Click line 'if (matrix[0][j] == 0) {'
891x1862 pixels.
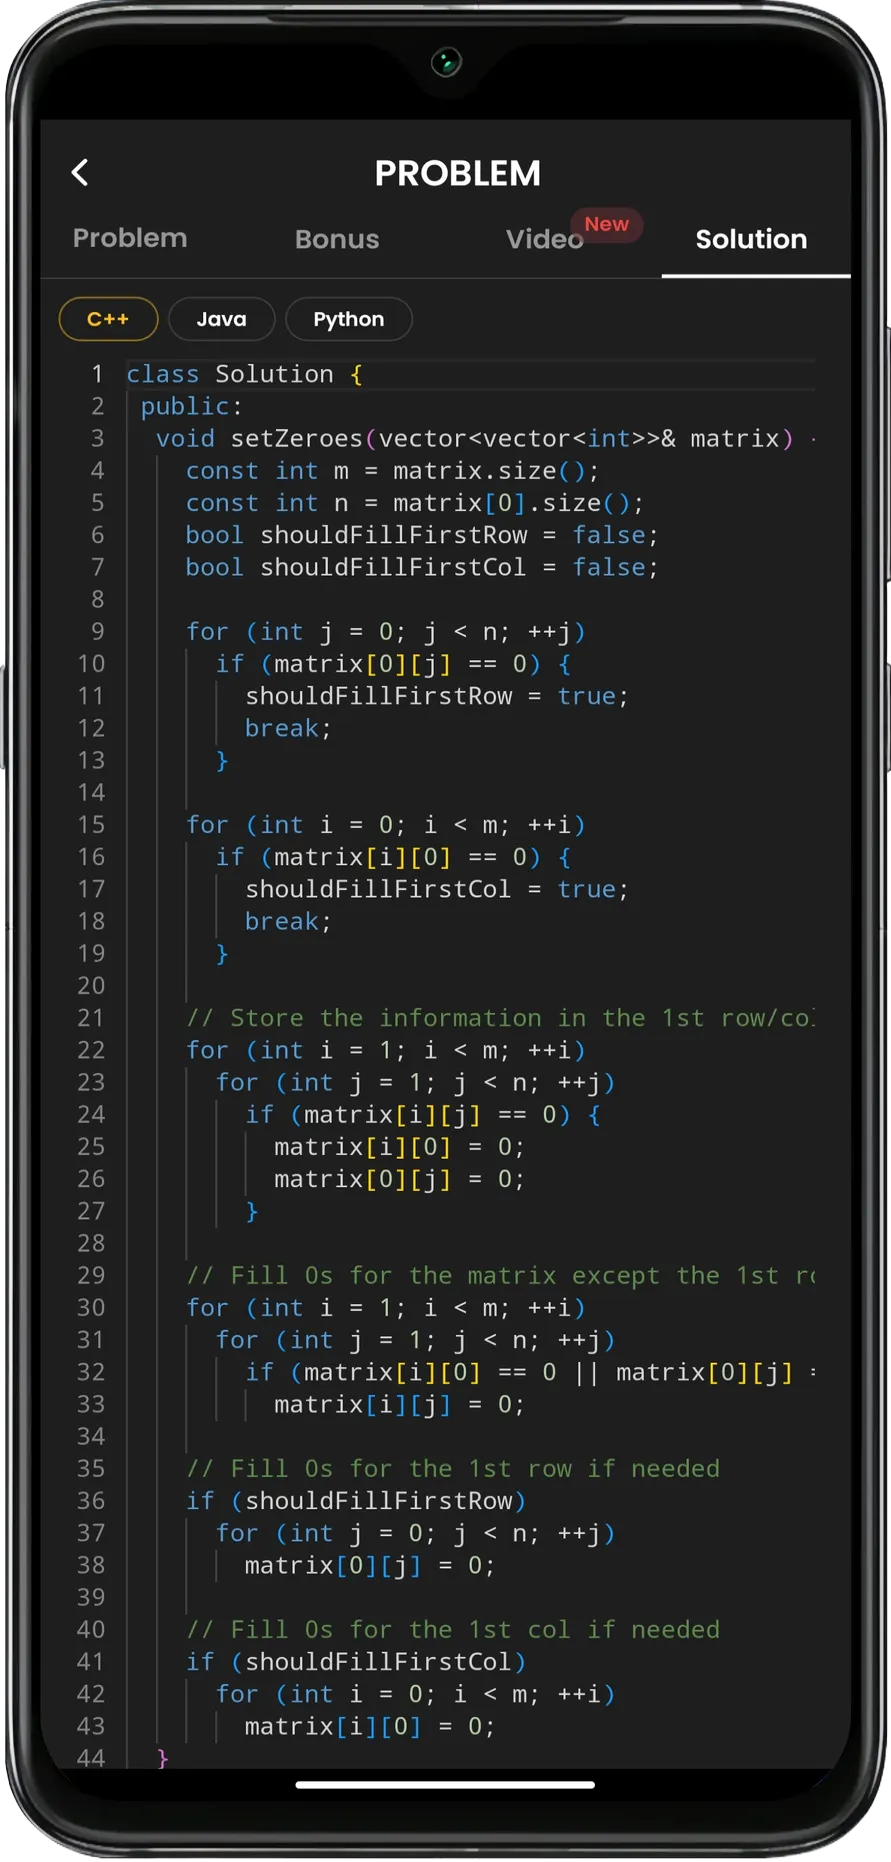pyautogui.click(x=393, y=663)
